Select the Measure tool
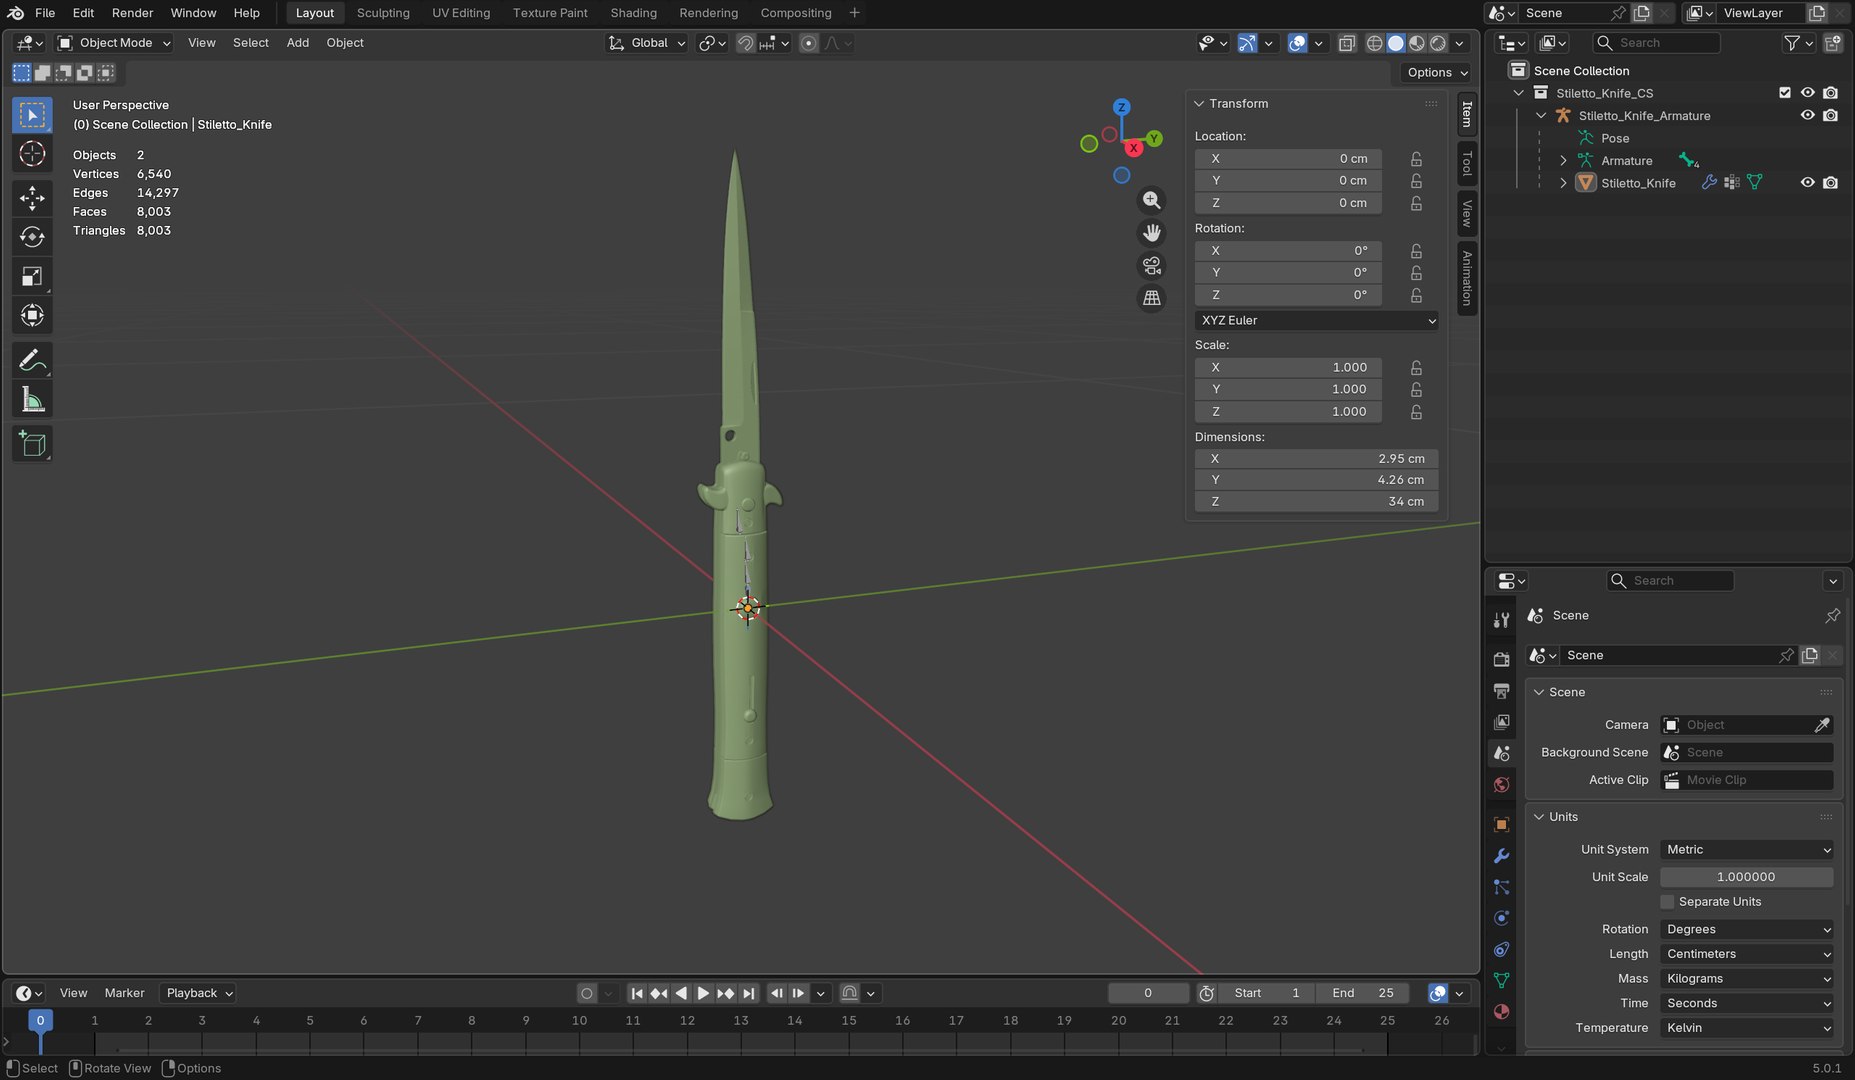The height and width of the screenshot is (1080, 1855). (x=32, y=400)
